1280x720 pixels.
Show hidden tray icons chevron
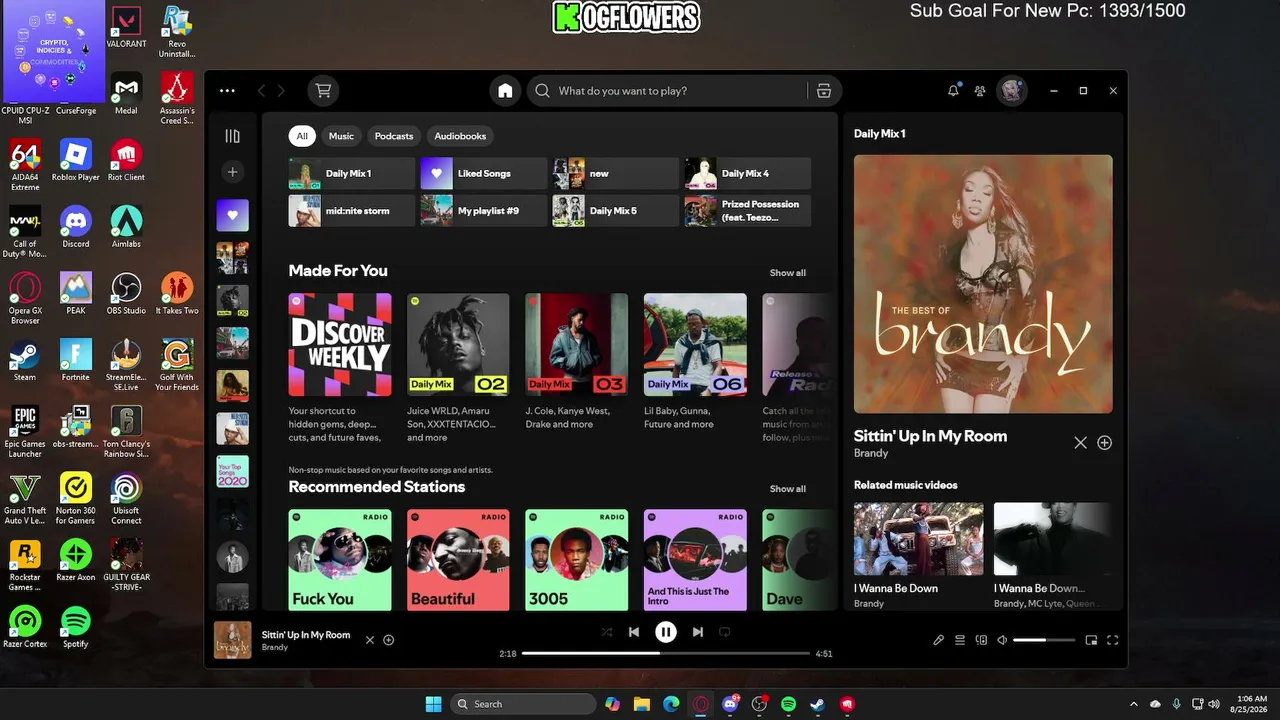tap(1133, 704)
